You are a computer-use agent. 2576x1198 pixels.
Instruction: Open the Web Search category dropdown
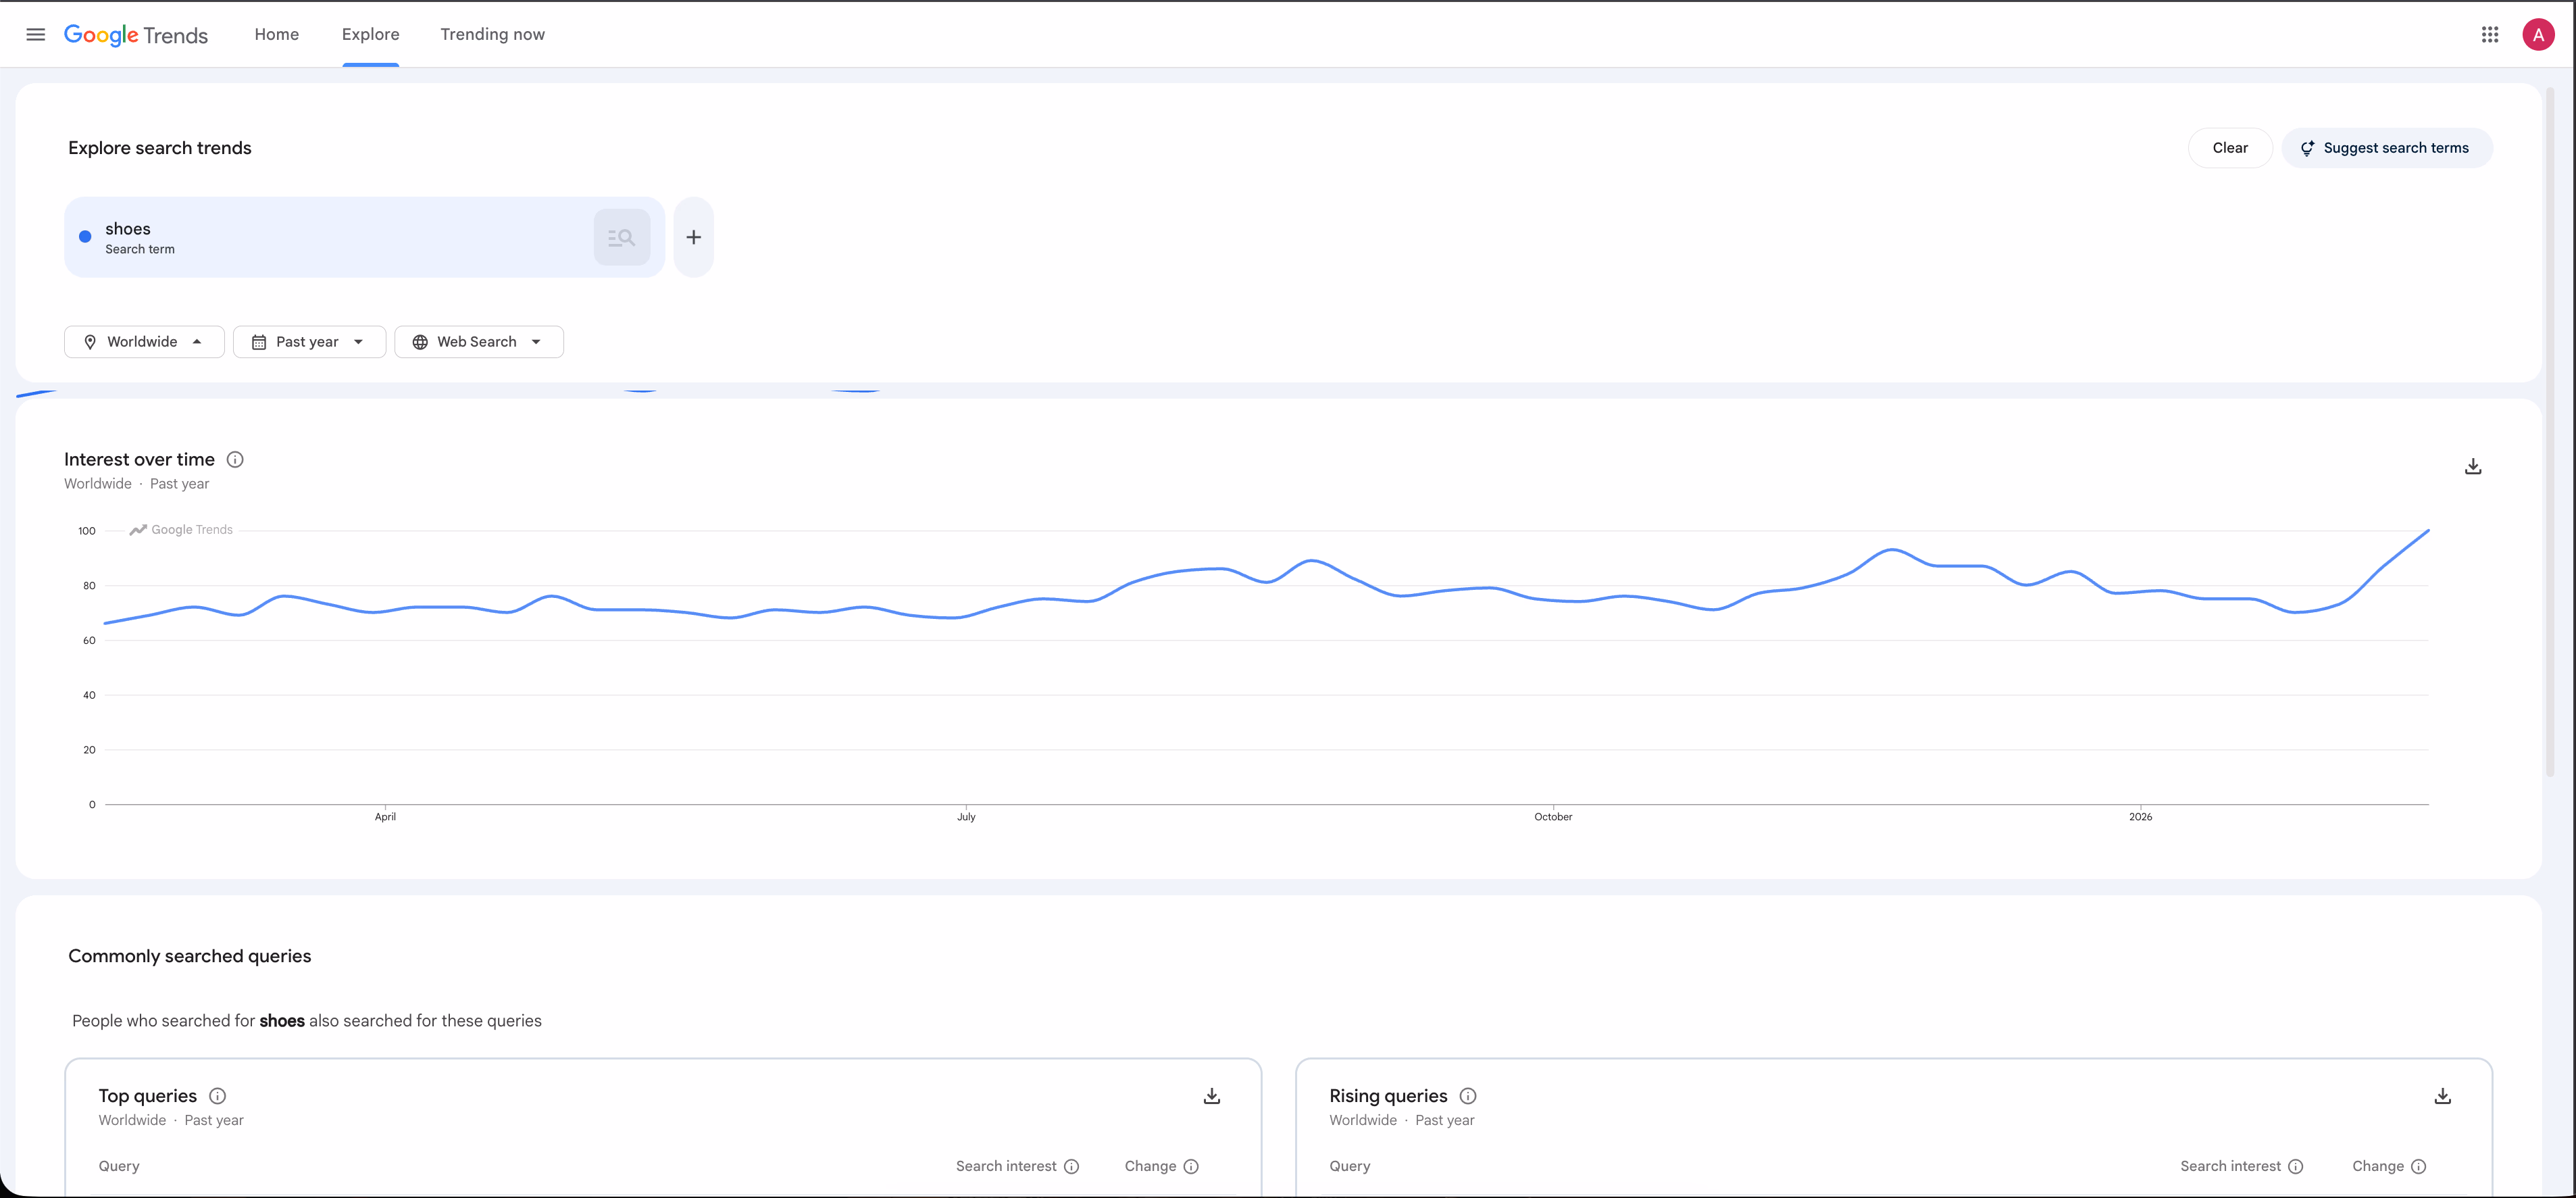click(x=479, y=341)
